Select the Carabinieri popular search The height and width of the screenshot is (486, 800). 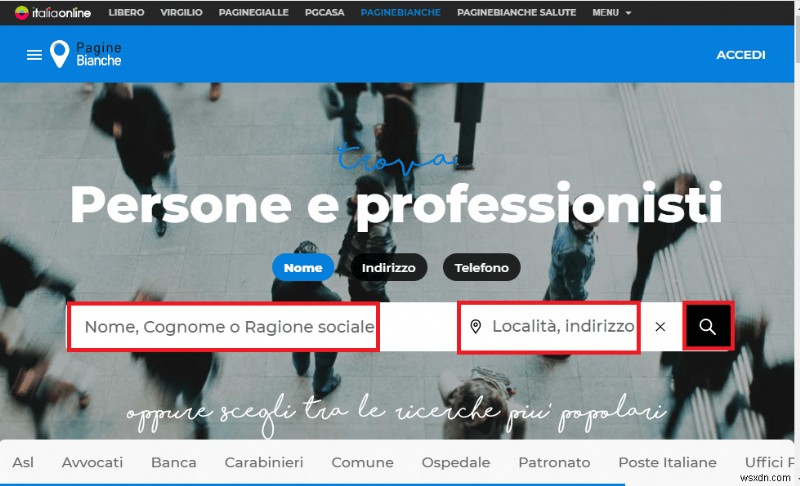click(x=264, y=462)
